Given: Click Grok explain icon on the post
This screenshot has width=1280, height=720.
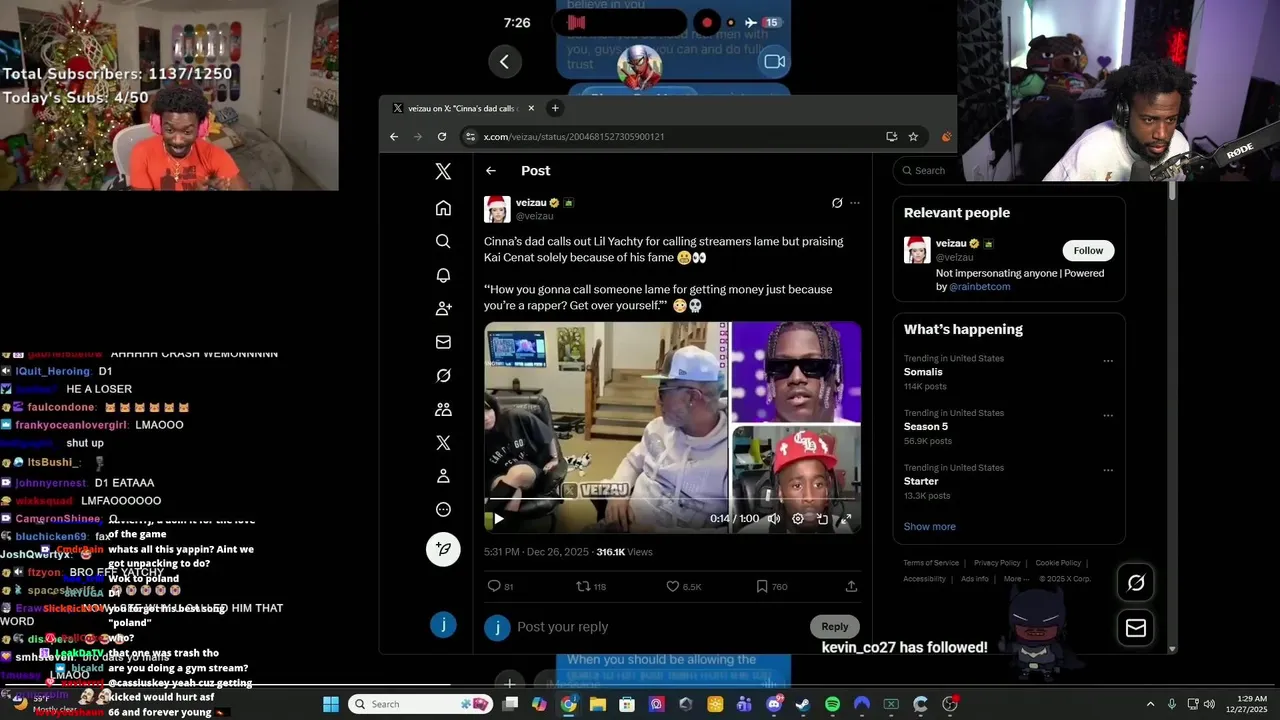Looking at the screenshot, I should point(837,203).
